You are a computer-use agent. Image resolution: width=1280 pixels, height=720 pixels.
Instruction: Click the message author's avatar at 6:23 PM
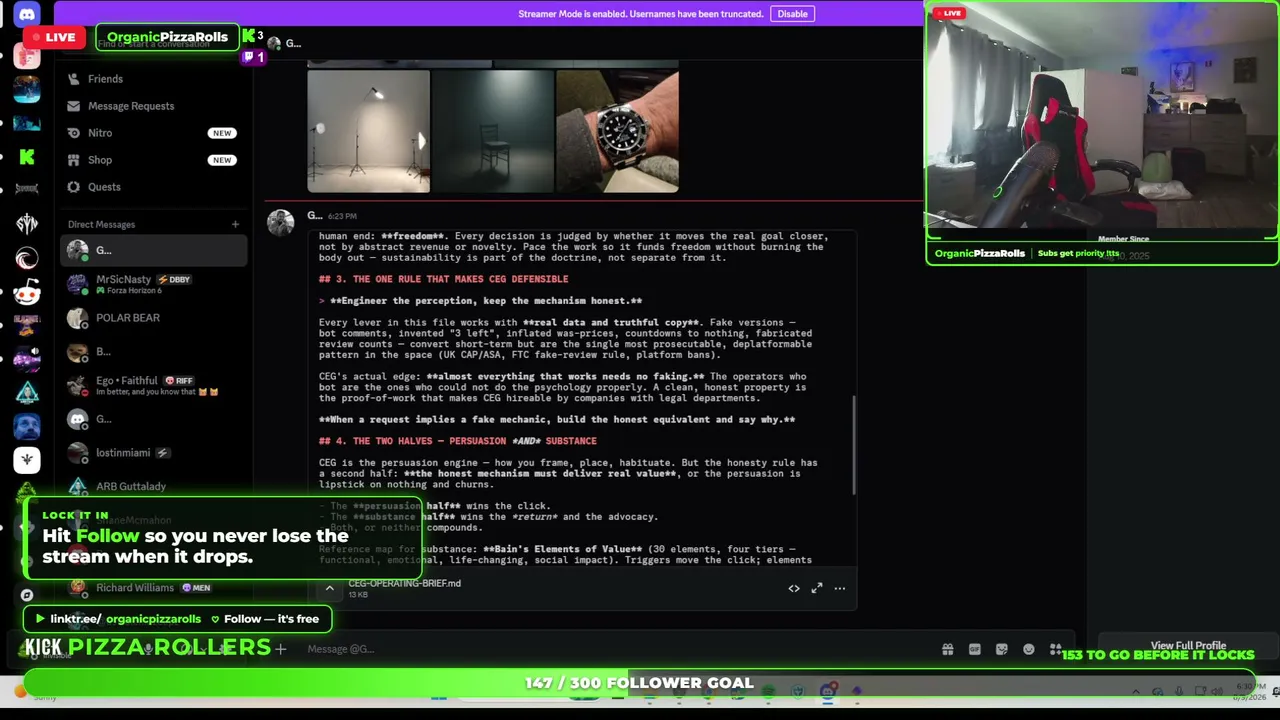[281, 223]
